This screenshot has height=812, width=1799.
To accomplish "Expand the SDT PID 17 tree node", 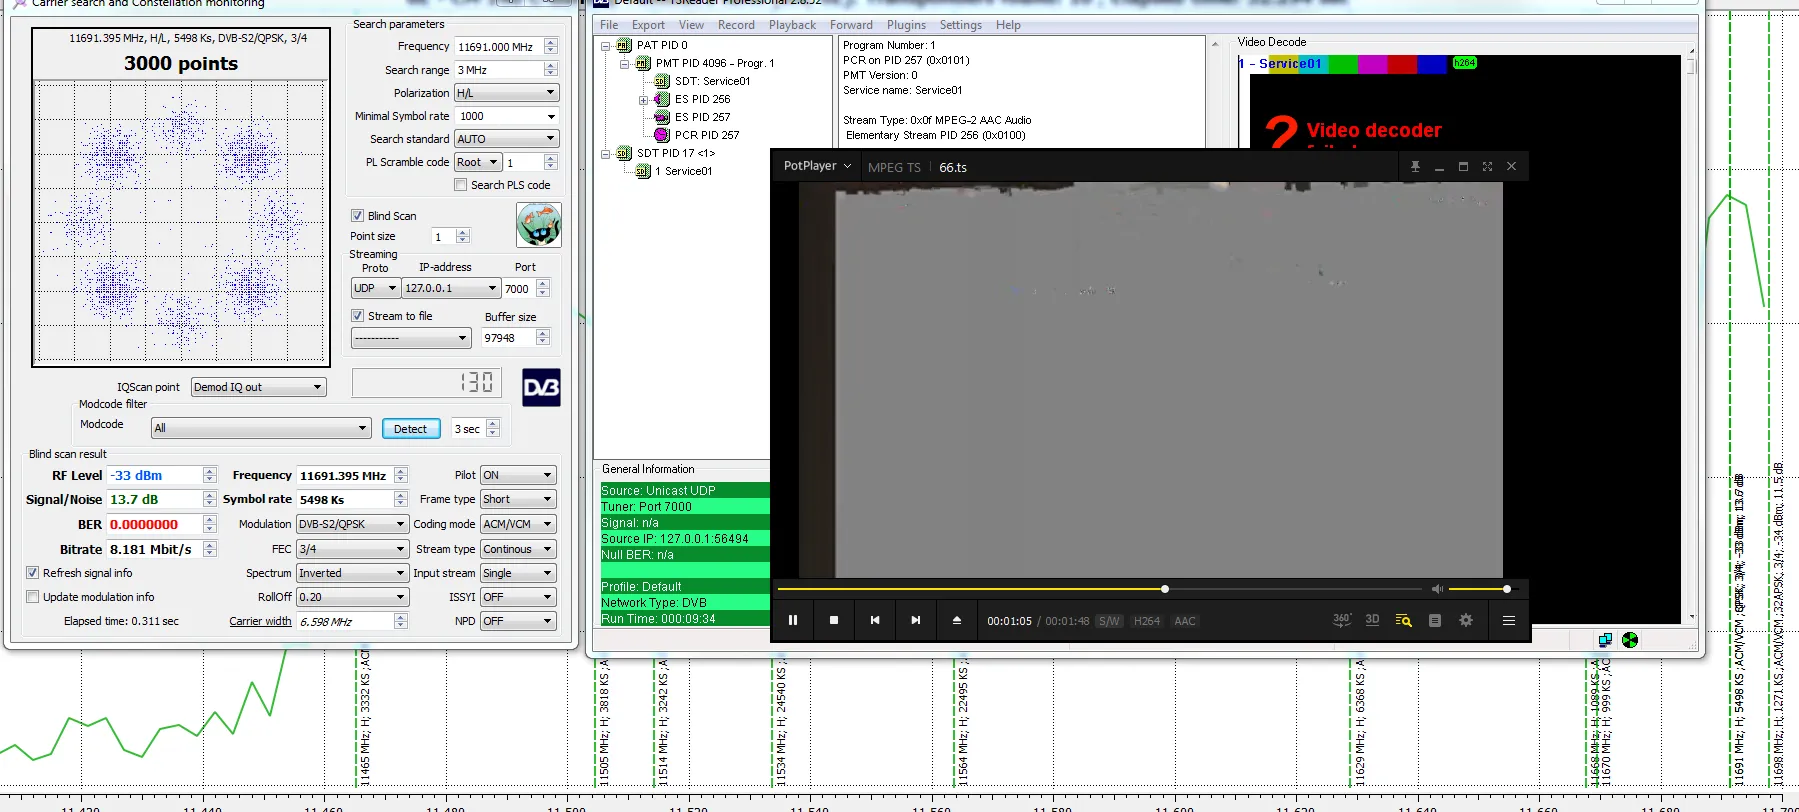I will tap(606, 154).
